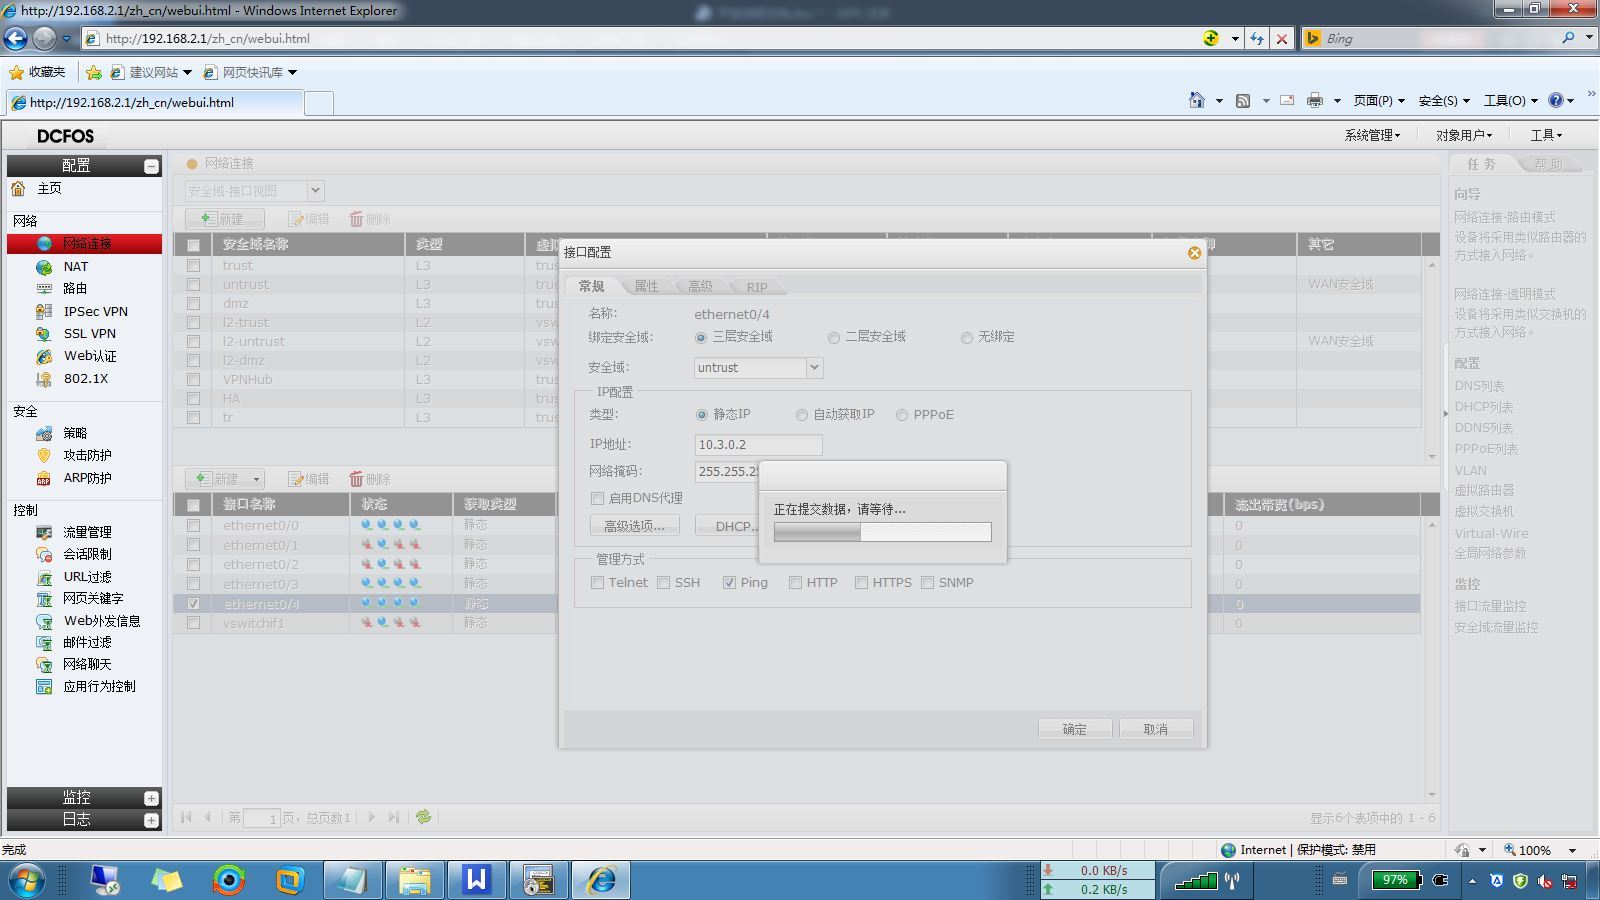Click the IP地址 input field
This screenshot has height=900, width=1600.
coord(759,445)
